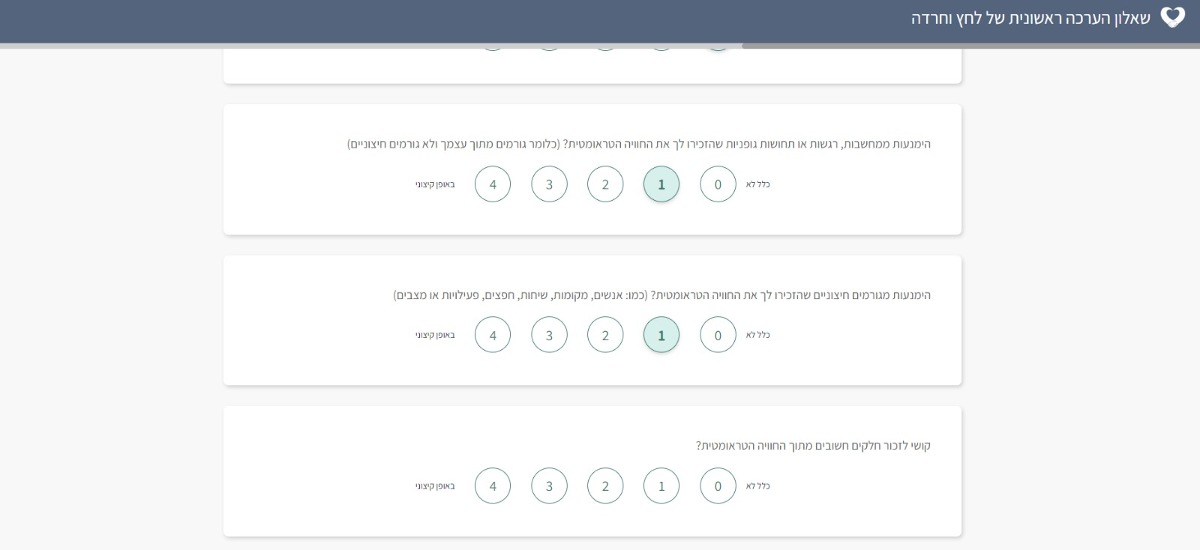
Task: Click question text about difficulty remembering the experience
Action: 813,446
